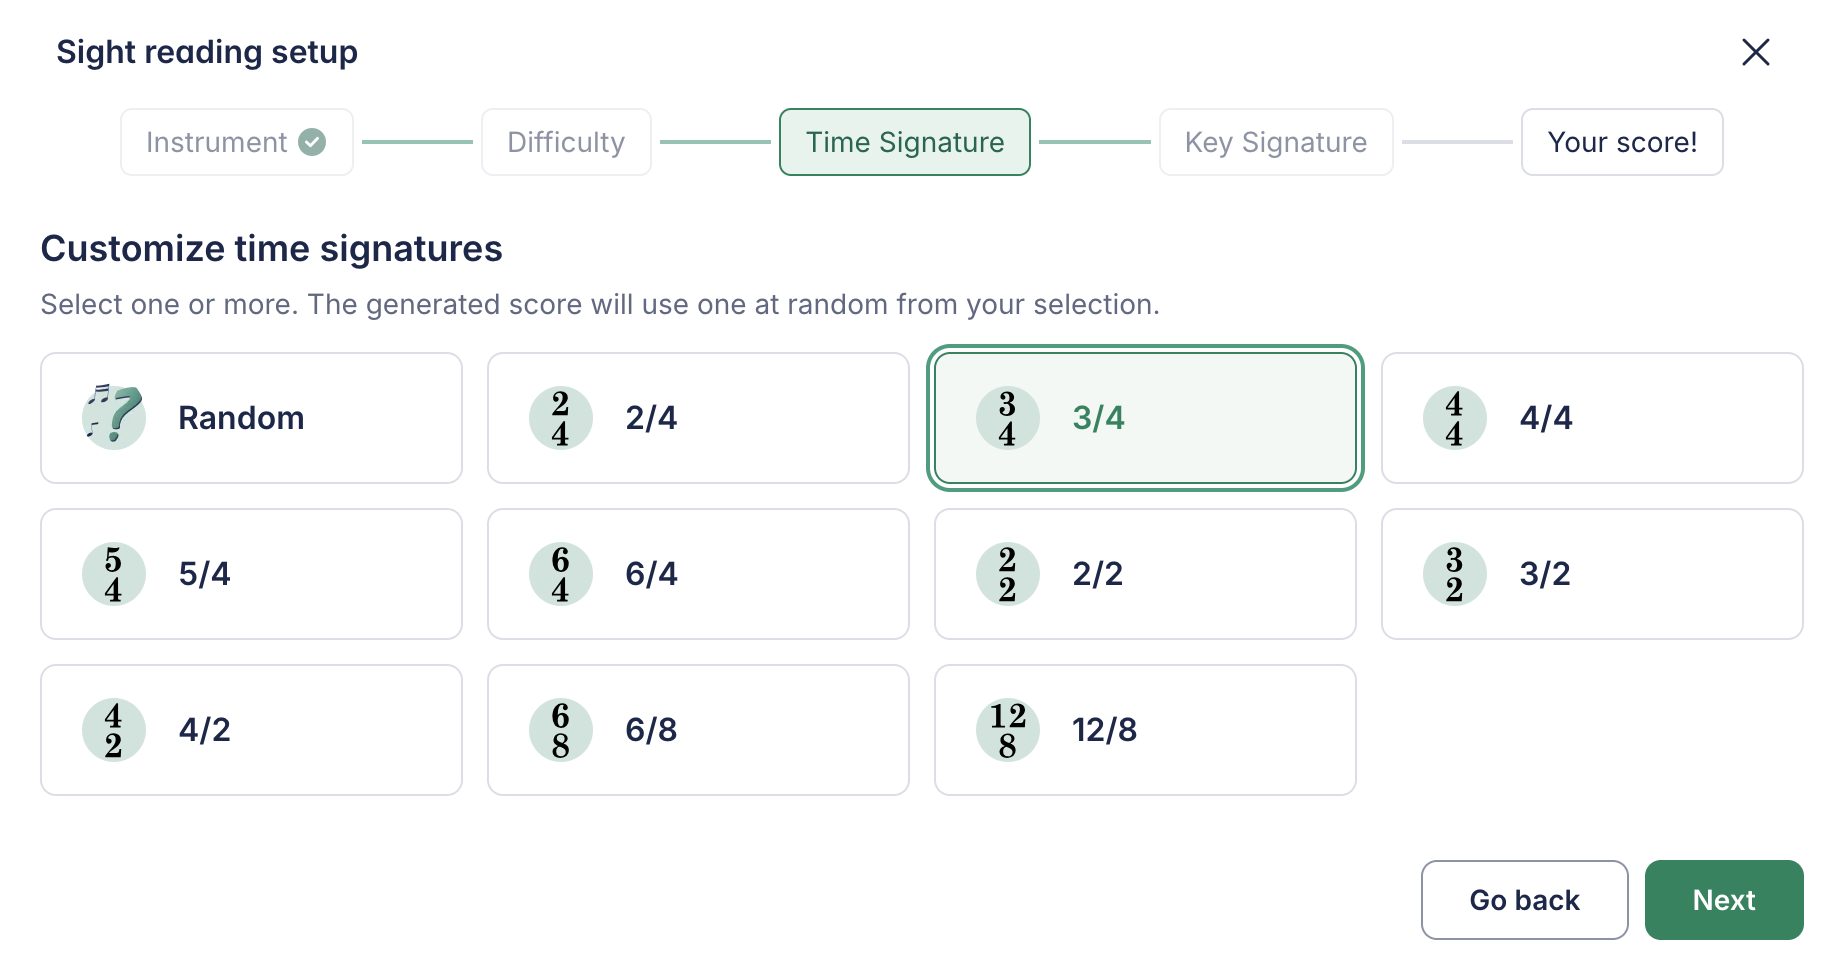Click the Instrument completed checkmark icon

click(312, 142)
